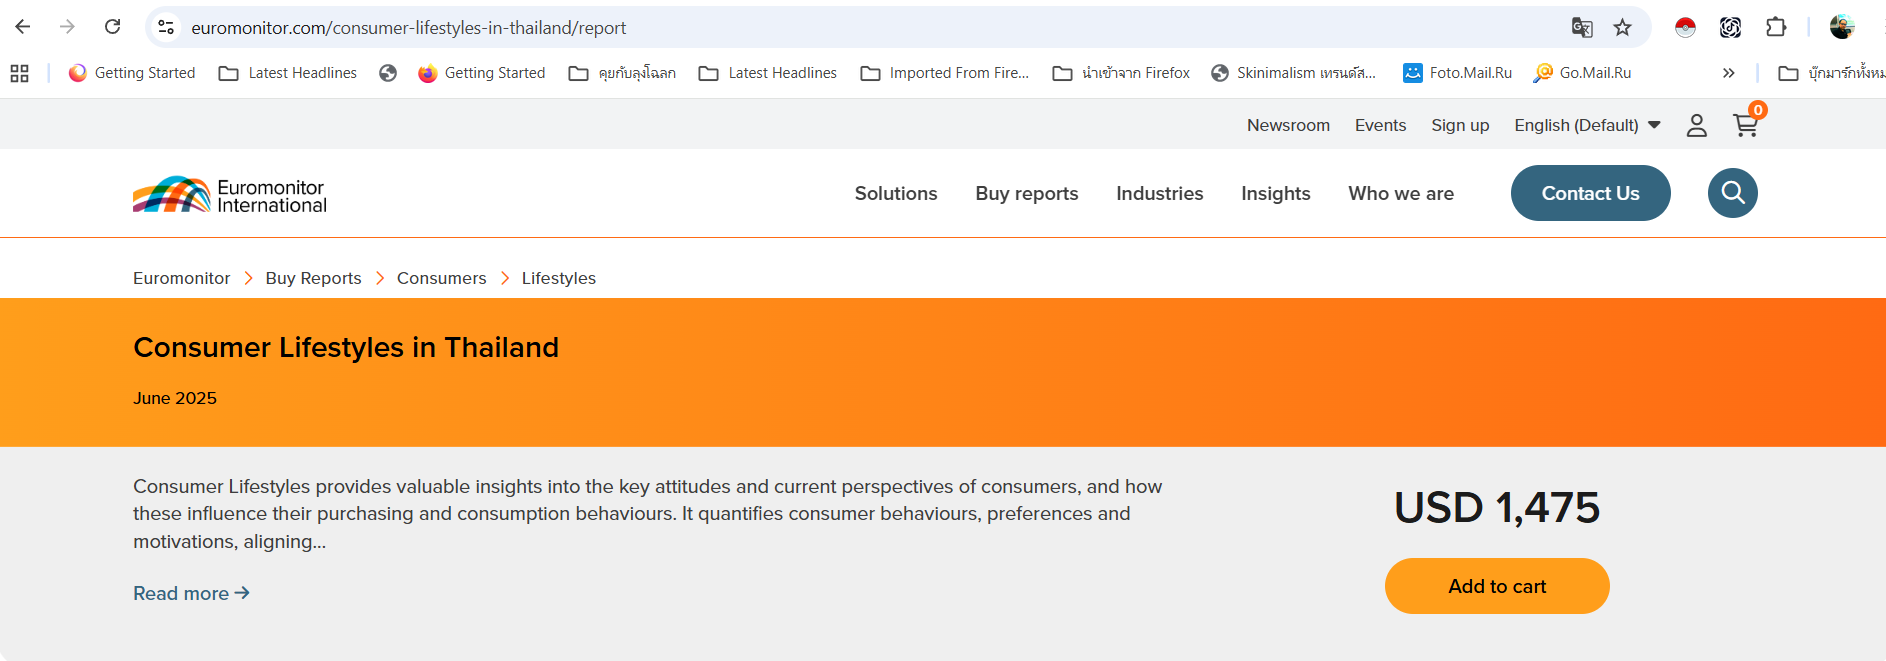Open the Industries menu
1886x661 pixels.
(x=1159, y=193)
